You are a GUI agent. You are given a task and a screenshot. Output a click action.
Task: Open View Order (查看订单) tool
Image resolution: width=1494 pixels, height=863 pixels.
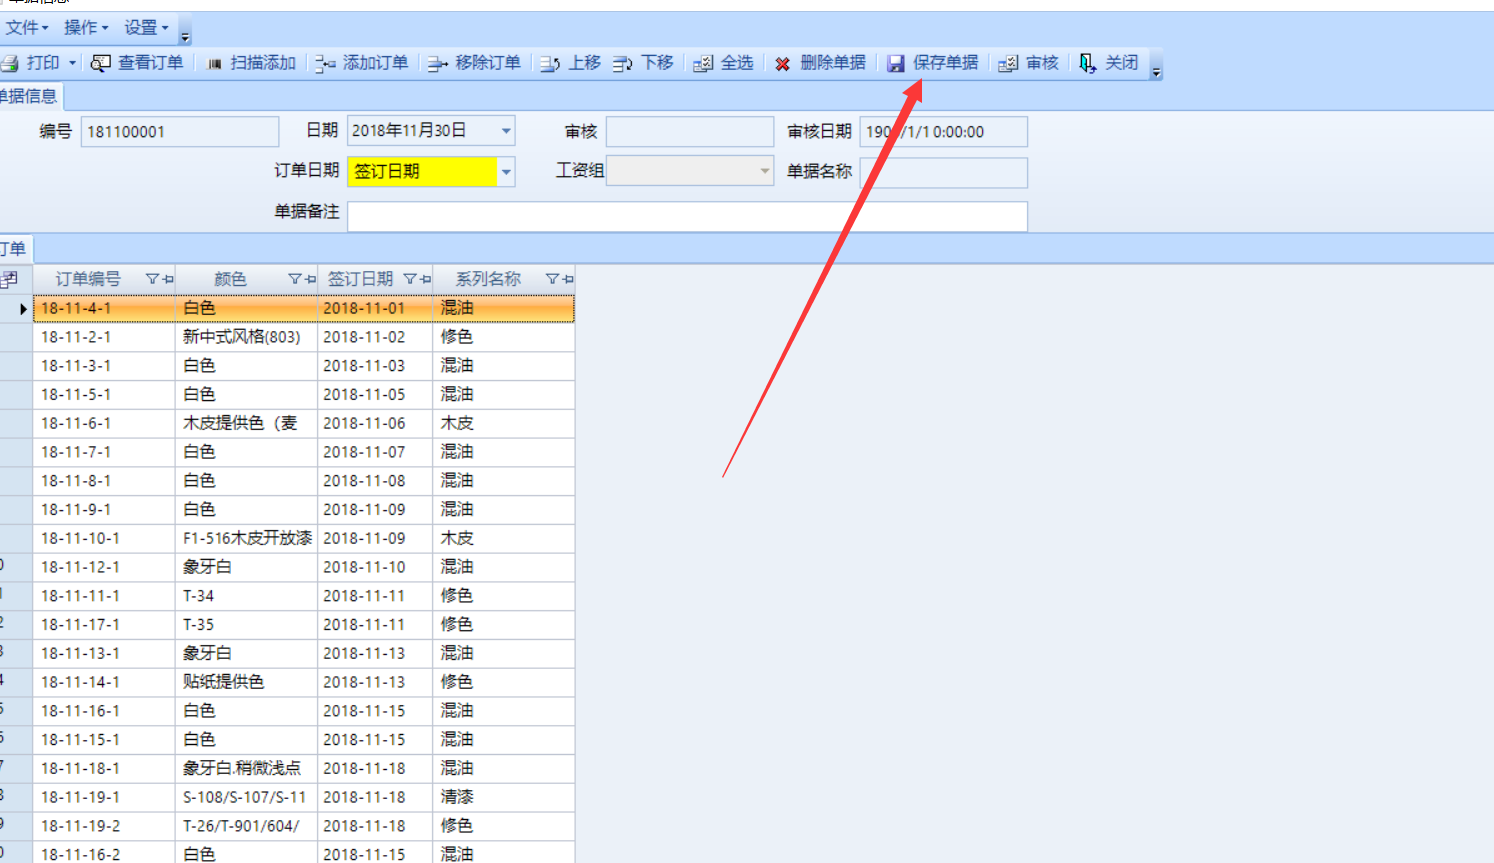click(x=101, y=63)
